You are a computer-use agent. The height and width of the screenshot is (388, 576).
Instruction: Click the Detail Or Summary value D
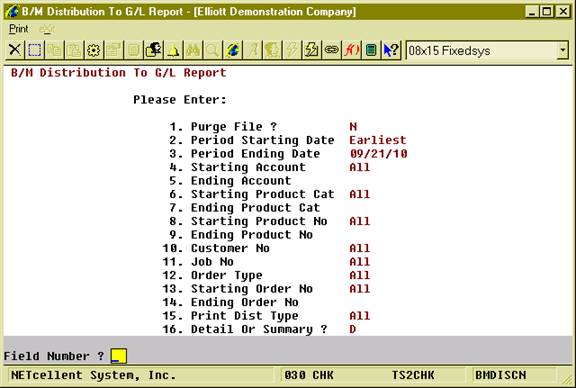point(353,329)
